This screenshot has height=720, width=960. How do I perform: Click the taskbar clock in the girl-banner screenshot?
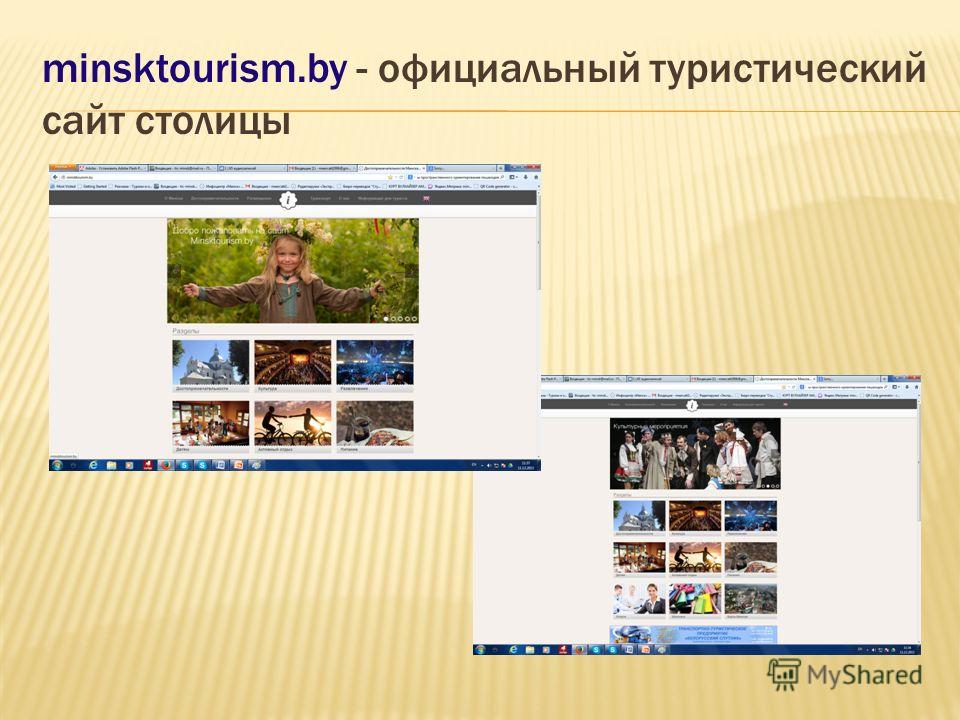(x=525, y=465)
